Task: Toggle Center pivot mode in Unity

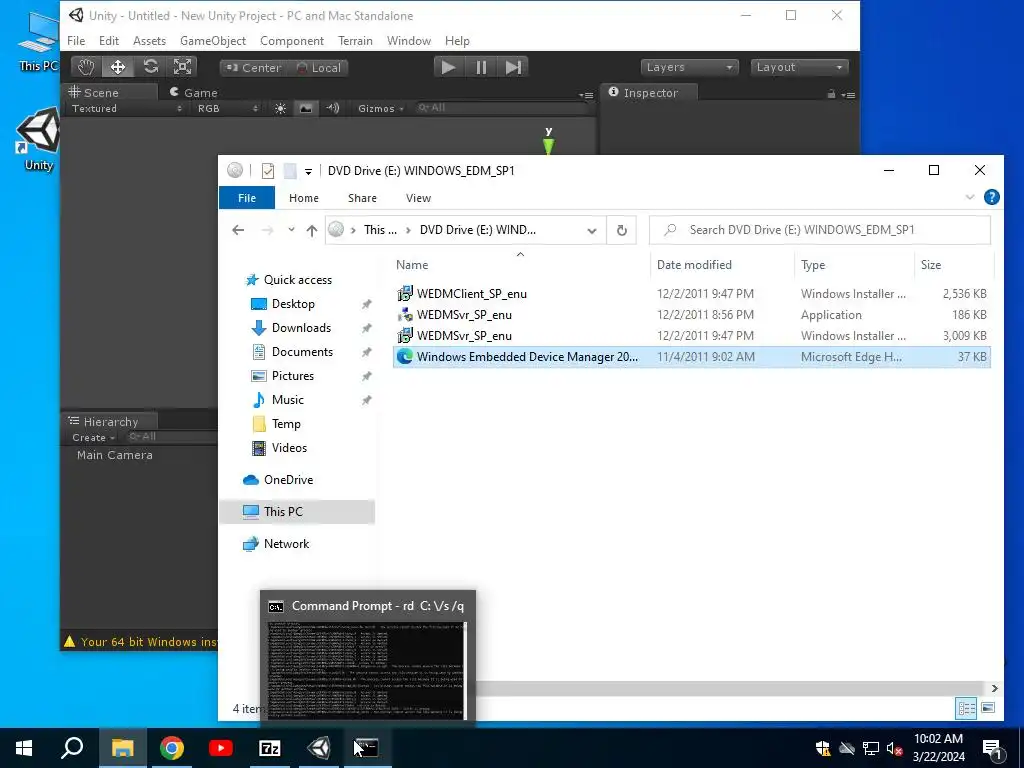Action: point(253,68)
